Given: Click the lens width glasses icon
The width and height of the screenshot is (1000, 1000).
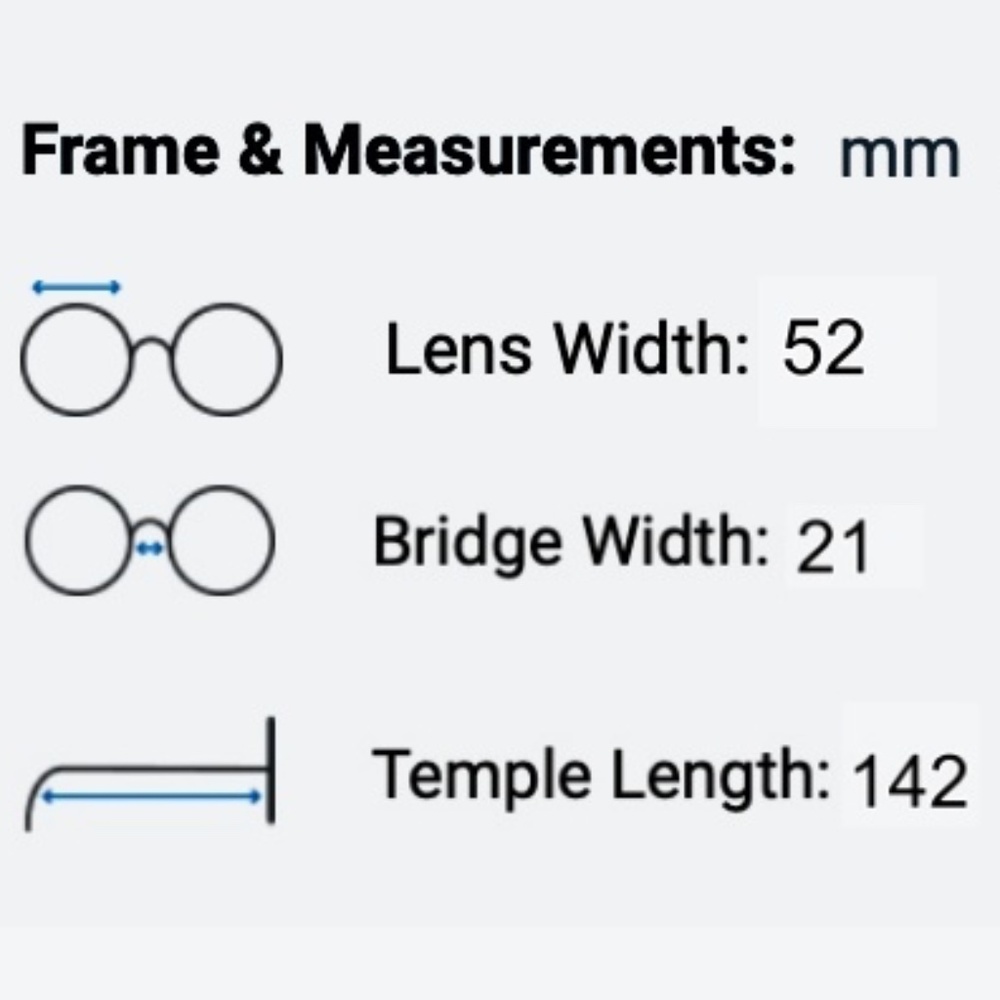Looking at the screenshot, I should [151, 348].
